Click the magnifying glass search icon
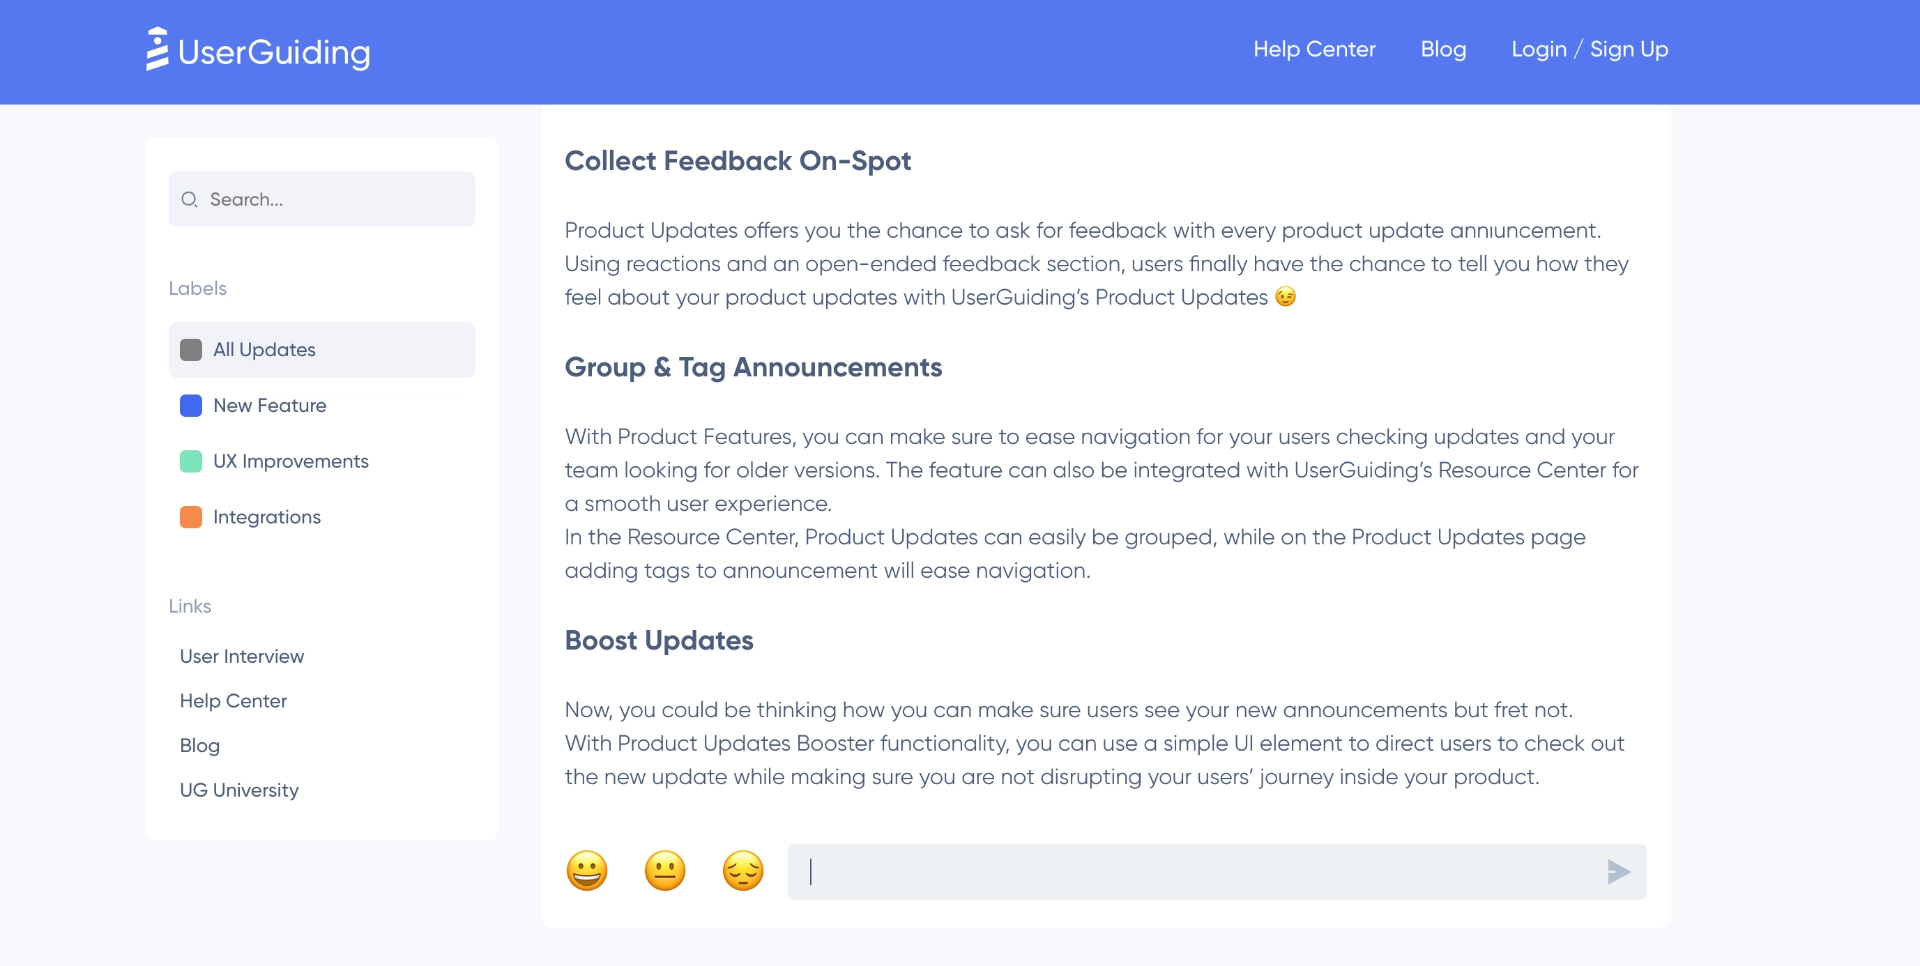The width and height of the screenshot is (1920, 966). [x=189, y=199]
